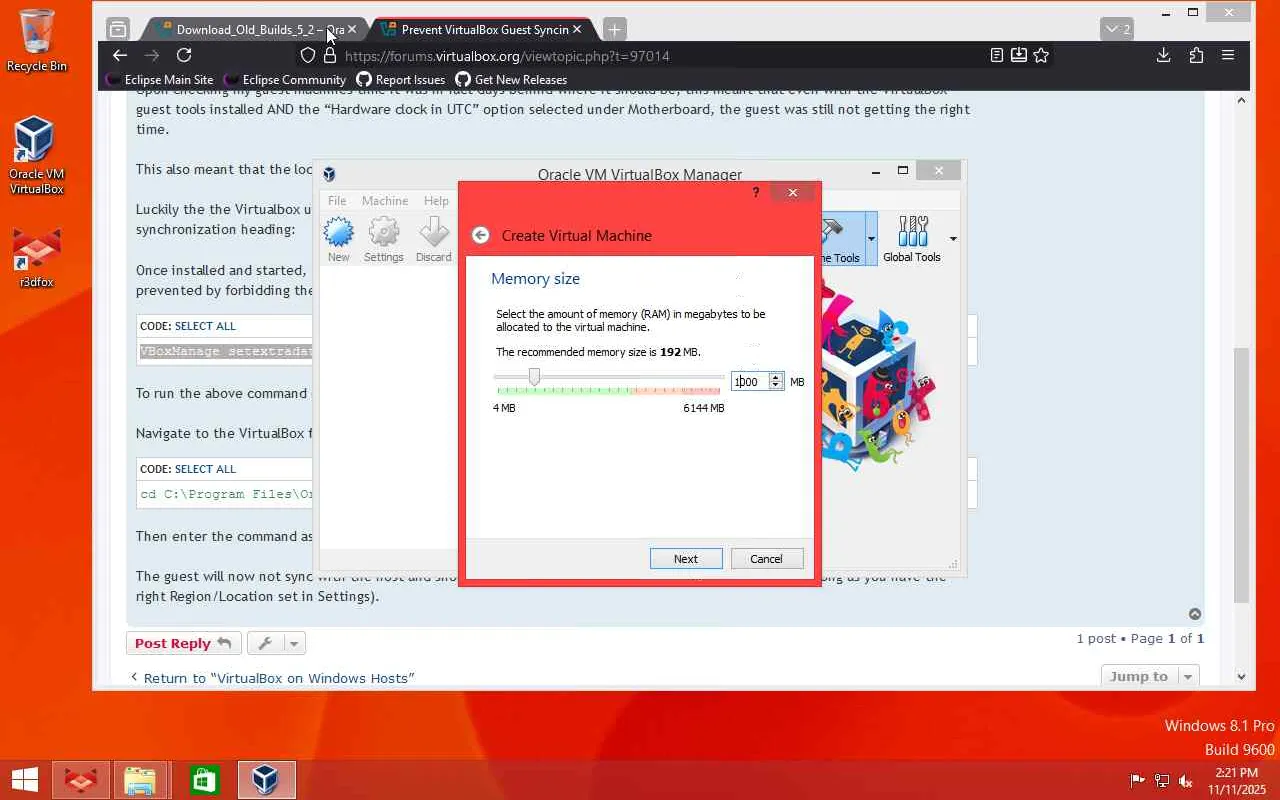Viewport: 1280px width, 800px height.
Task: Click the Post Reply button
Action: [x=183, y=643]
